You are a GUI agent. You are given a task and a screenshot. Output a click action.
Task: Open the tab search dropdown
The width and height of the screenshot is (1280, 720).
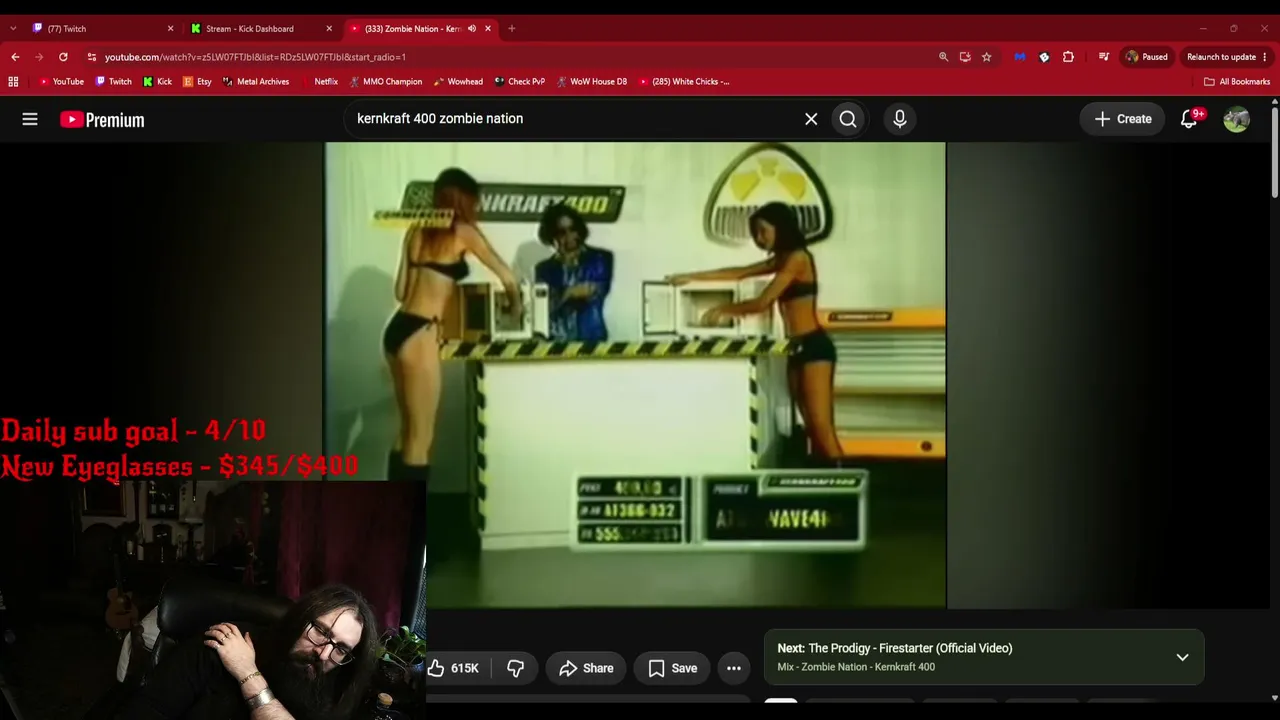click(x=13, y=29)
